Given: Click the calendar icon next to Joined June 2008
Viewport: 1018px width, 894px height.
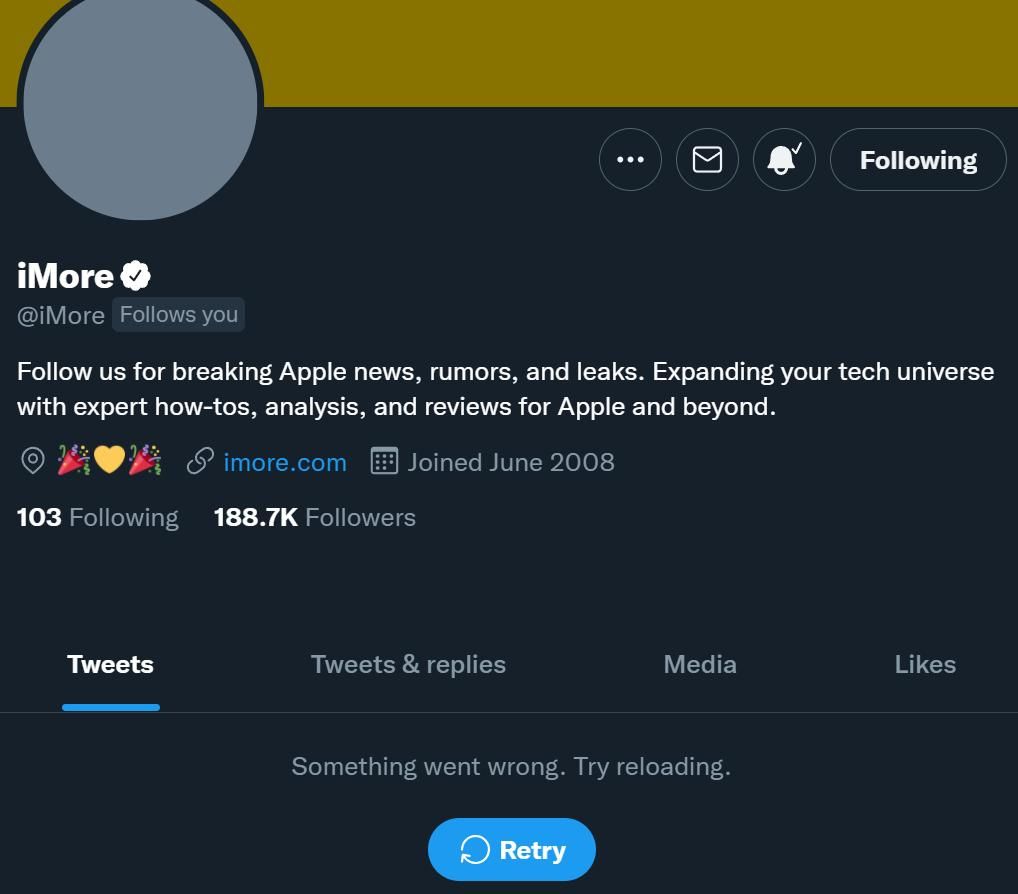Looking at the screenshot, I should click(383, 461).
